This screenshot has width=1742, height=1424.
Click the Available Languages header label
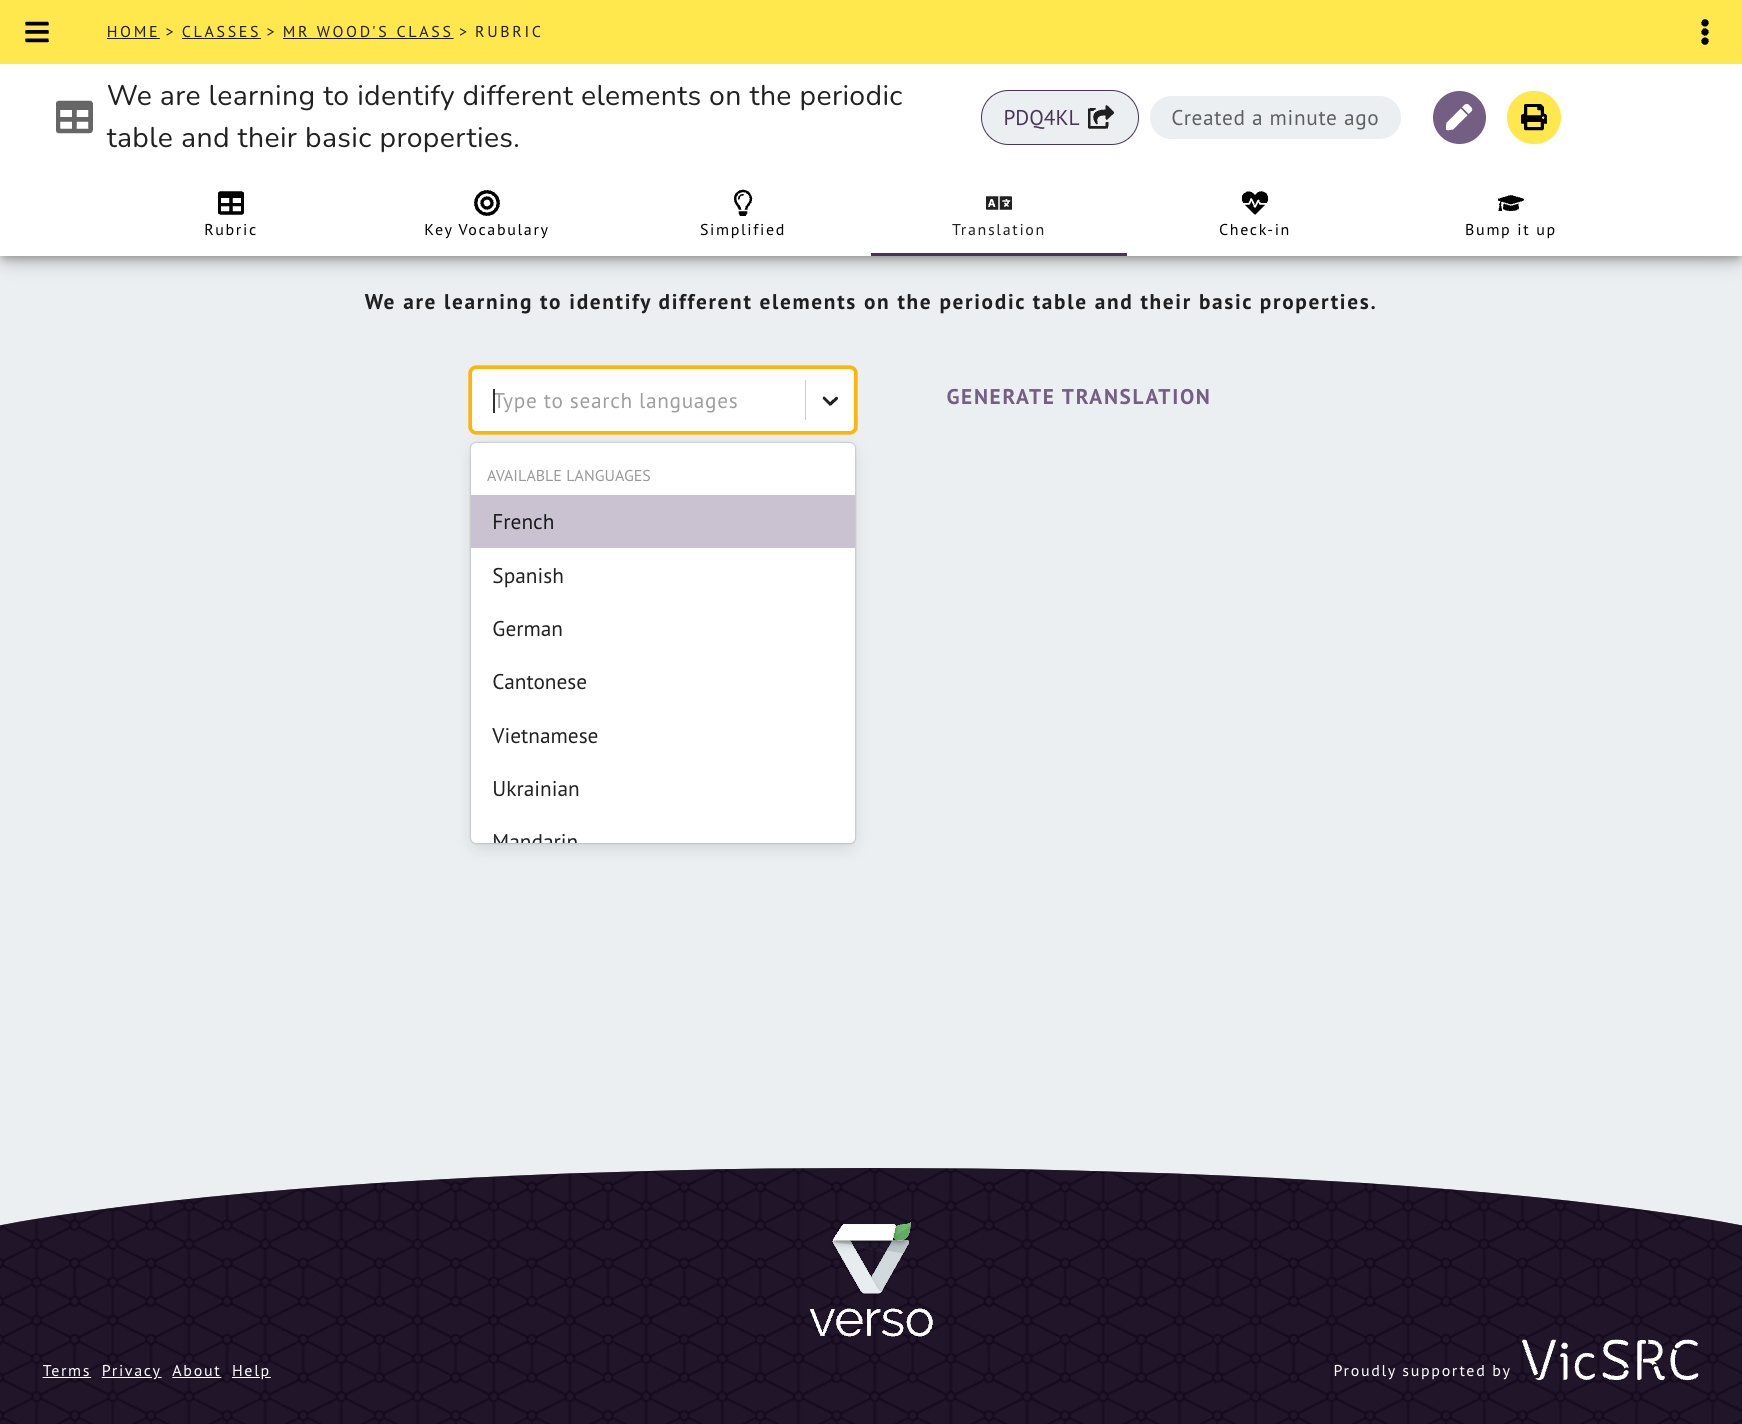coord(569,476)
